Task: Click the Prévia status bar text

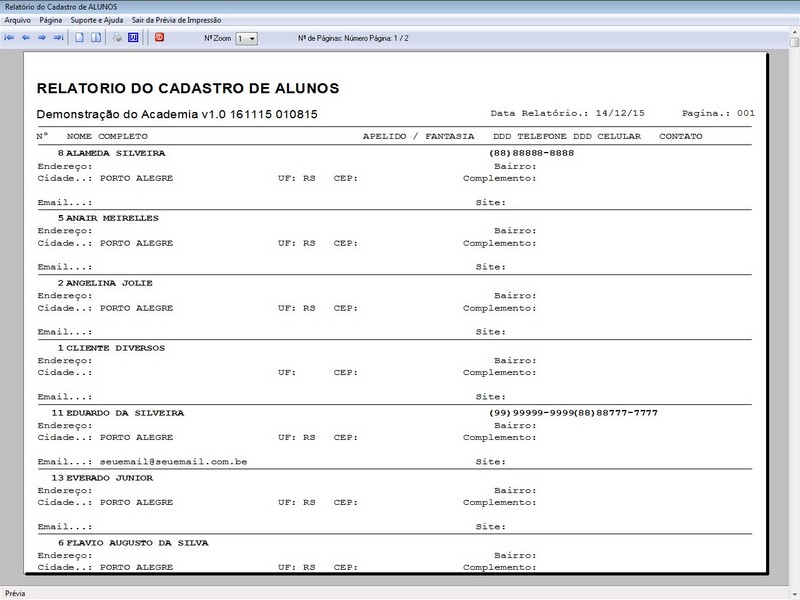Action: 15,593
